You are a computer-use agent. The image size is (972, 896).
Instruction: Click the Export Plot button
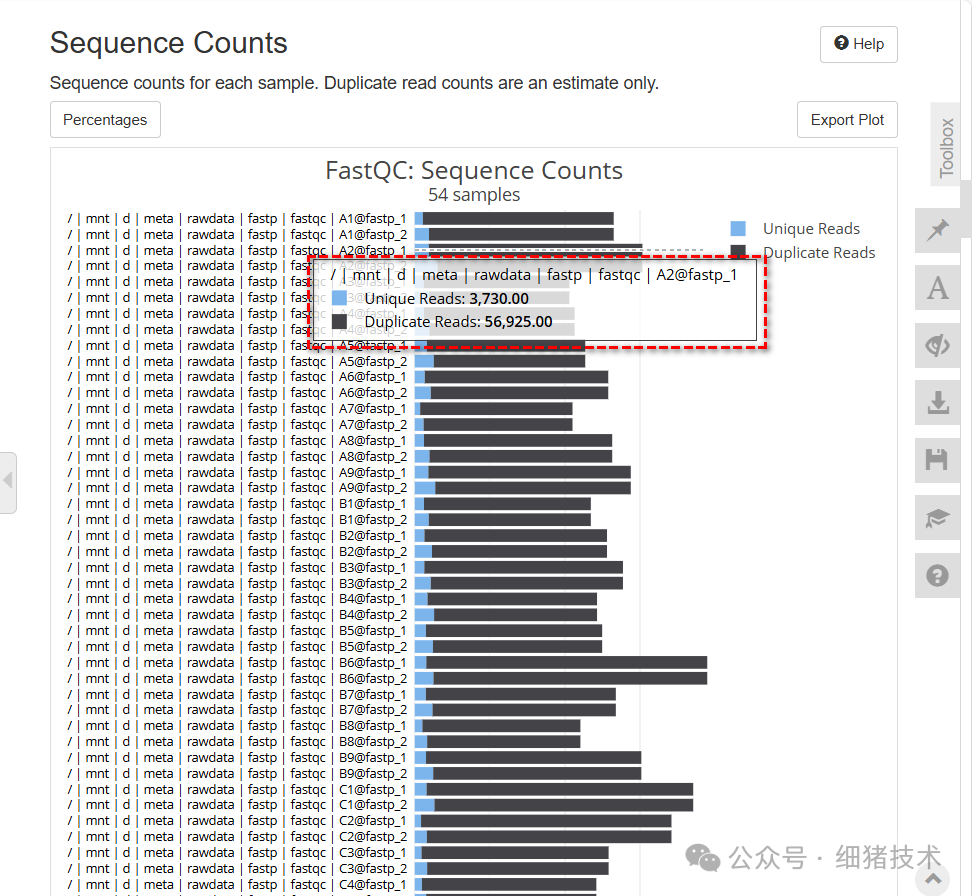[x=847, y=119]
